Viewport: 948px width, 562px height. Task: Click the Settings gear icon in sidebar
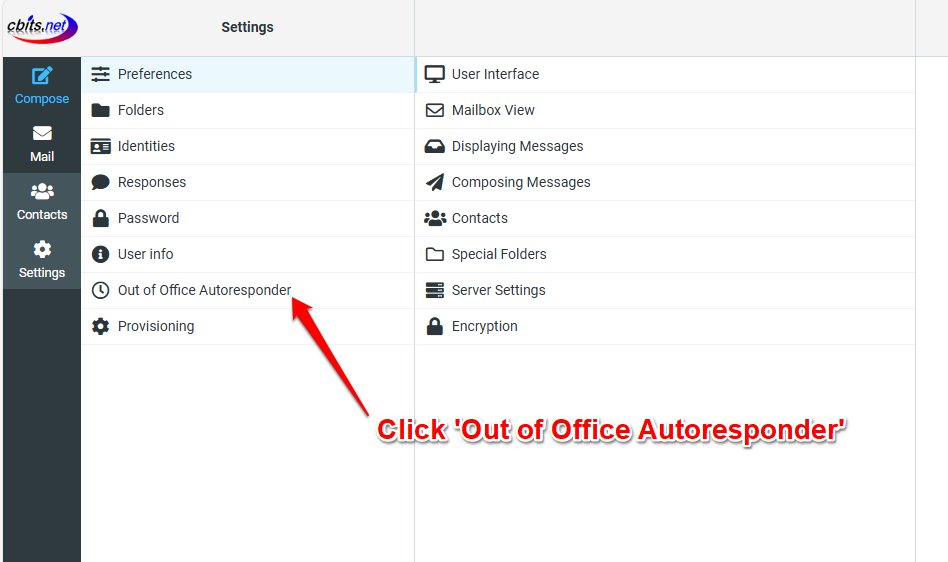42,249
